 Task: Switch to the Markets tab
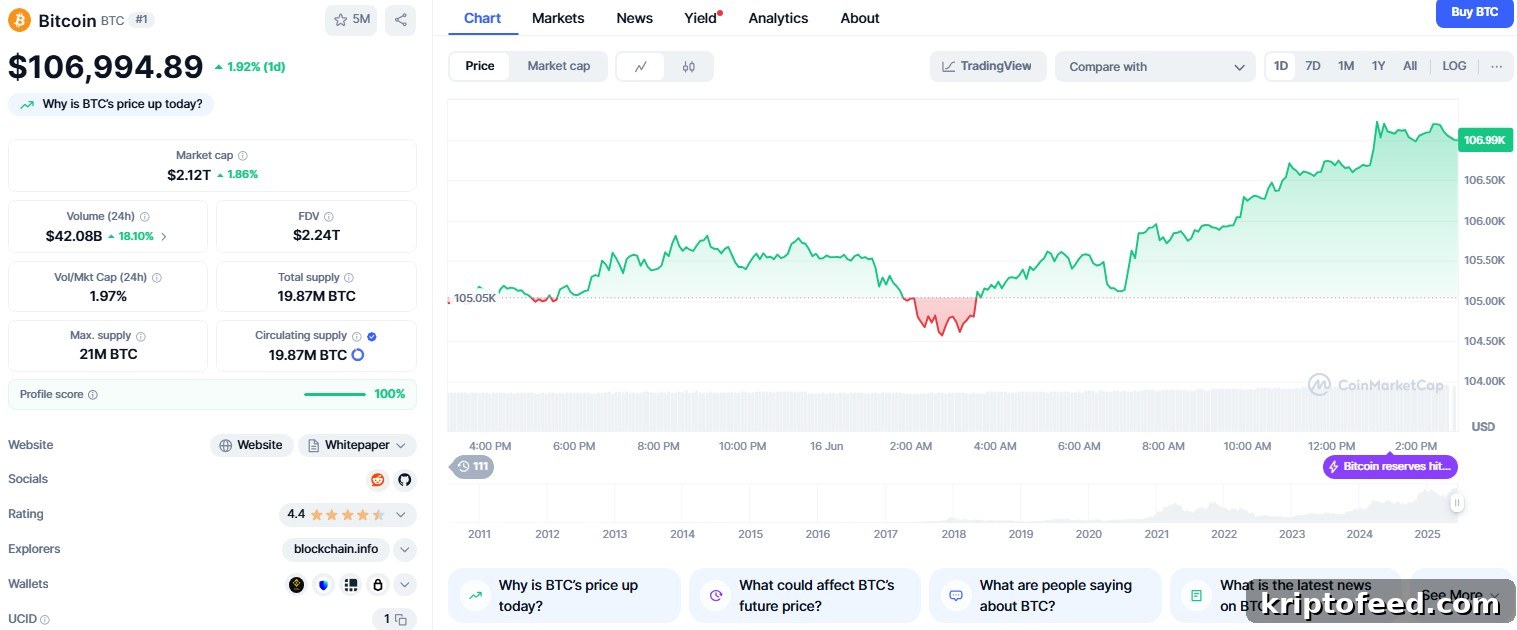558,18
